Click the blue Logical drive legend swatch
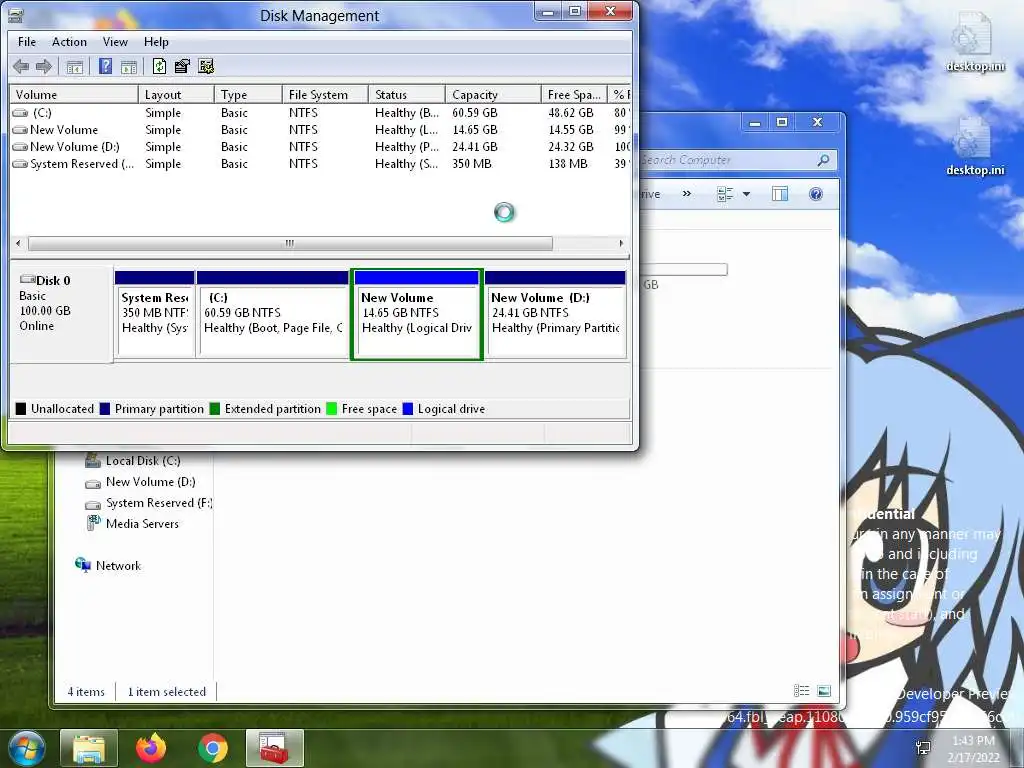This screenshot has width=1024, height=768. (x=408, y=409)
